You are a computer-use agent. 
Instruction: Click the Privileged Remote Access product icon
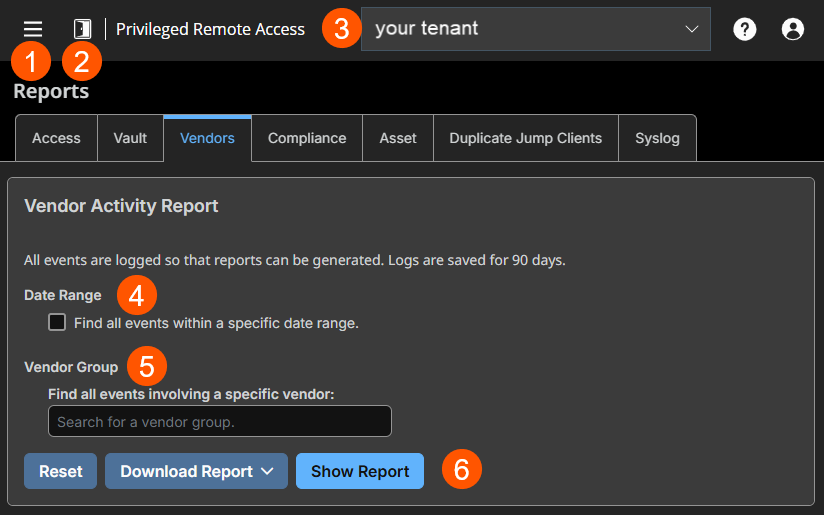click(83, 29)
